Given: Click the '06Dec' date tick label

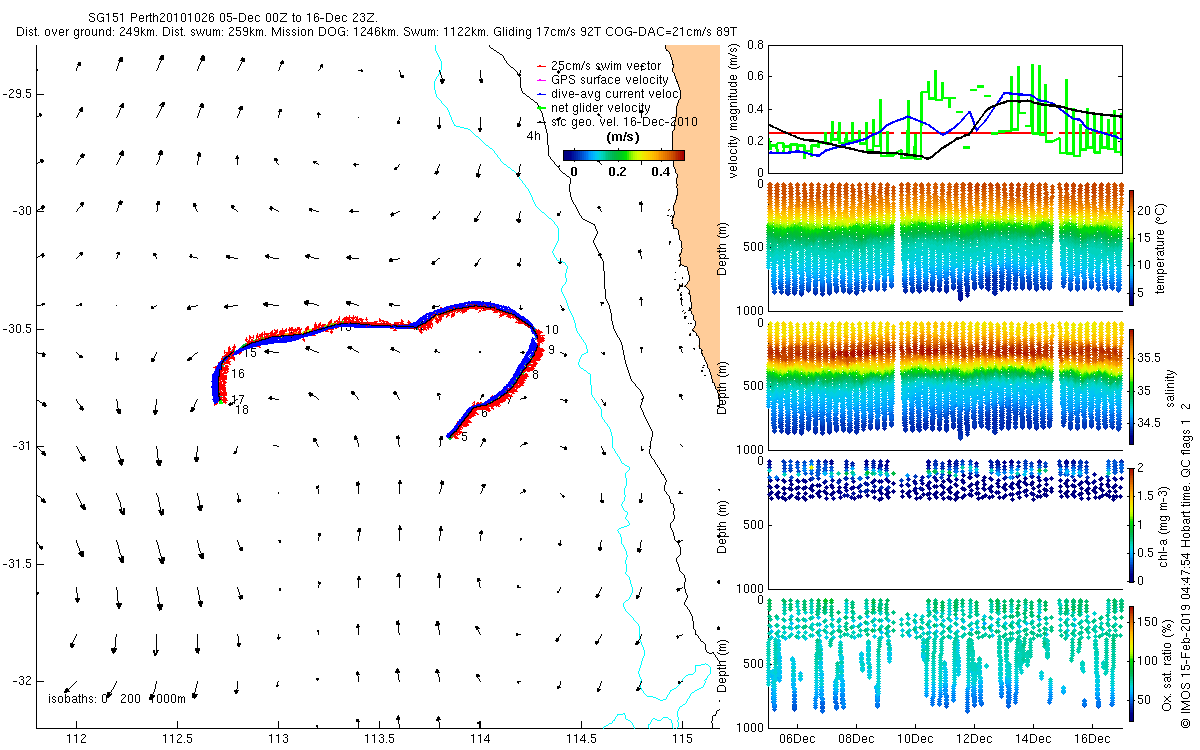Looking at the screenshot, I should coord(798,739).
